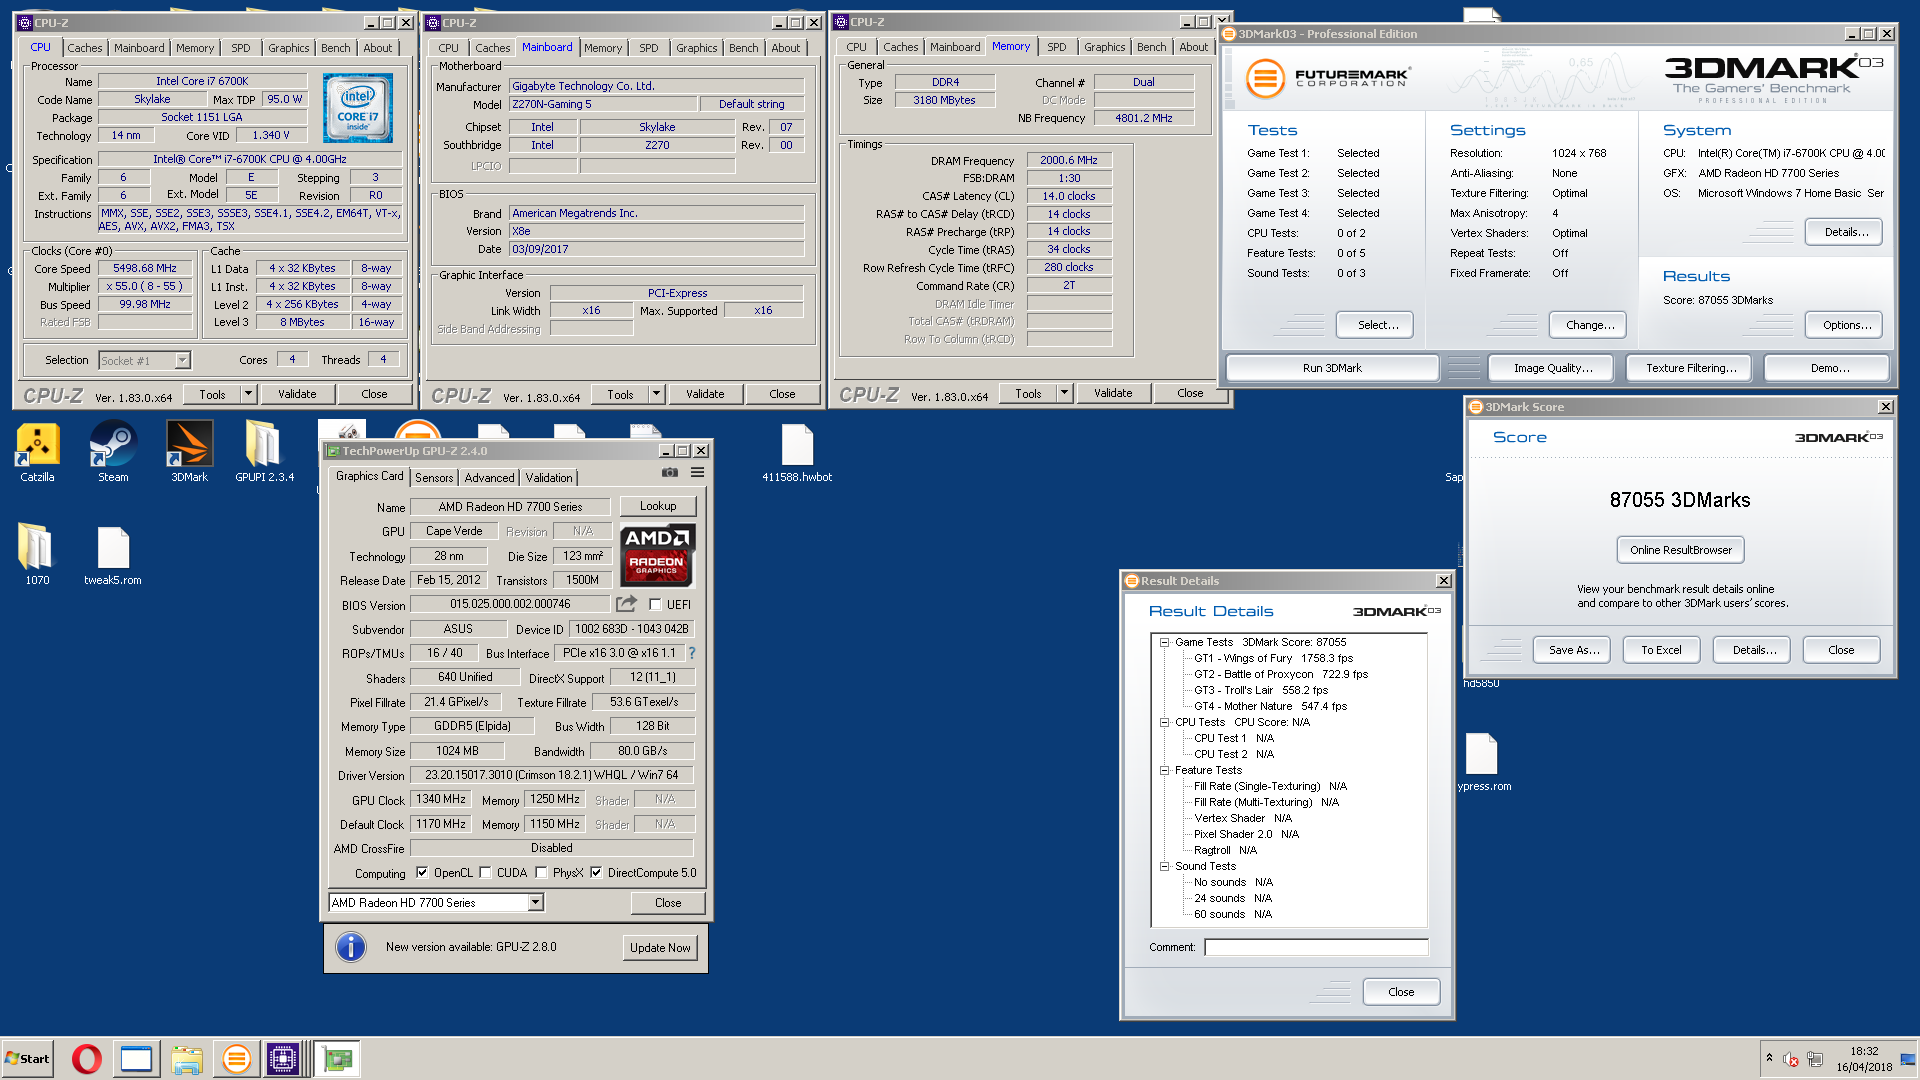
Task: Click the BIOS export share icon in GPU-Z
Action: 626,604
